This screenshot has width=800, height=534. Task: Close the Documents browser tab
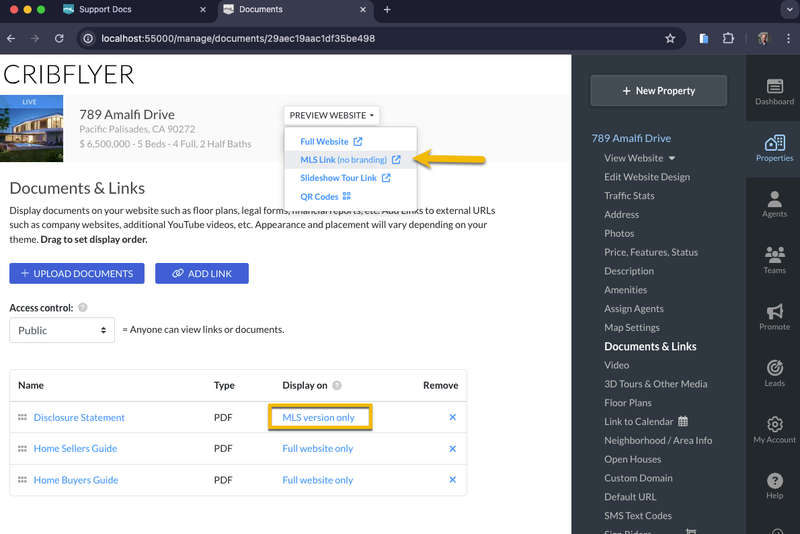[x=363, y=10]
